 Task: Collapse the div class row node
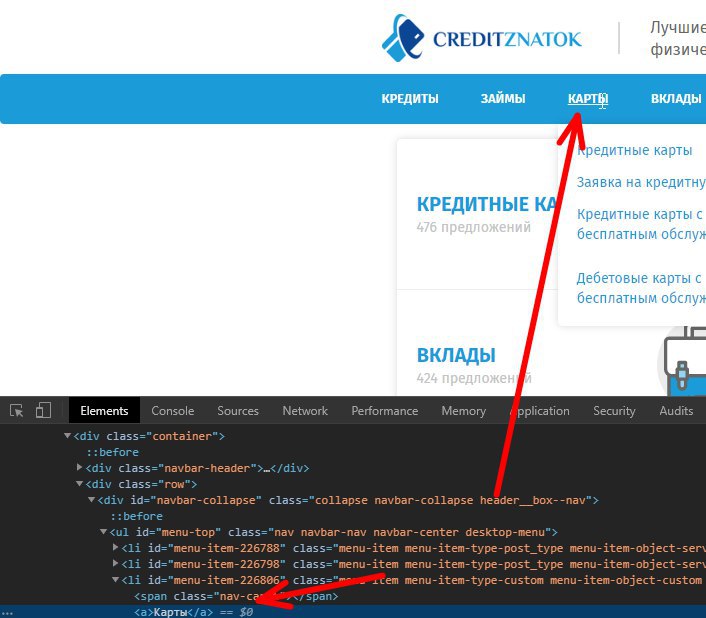coord(80,484)
